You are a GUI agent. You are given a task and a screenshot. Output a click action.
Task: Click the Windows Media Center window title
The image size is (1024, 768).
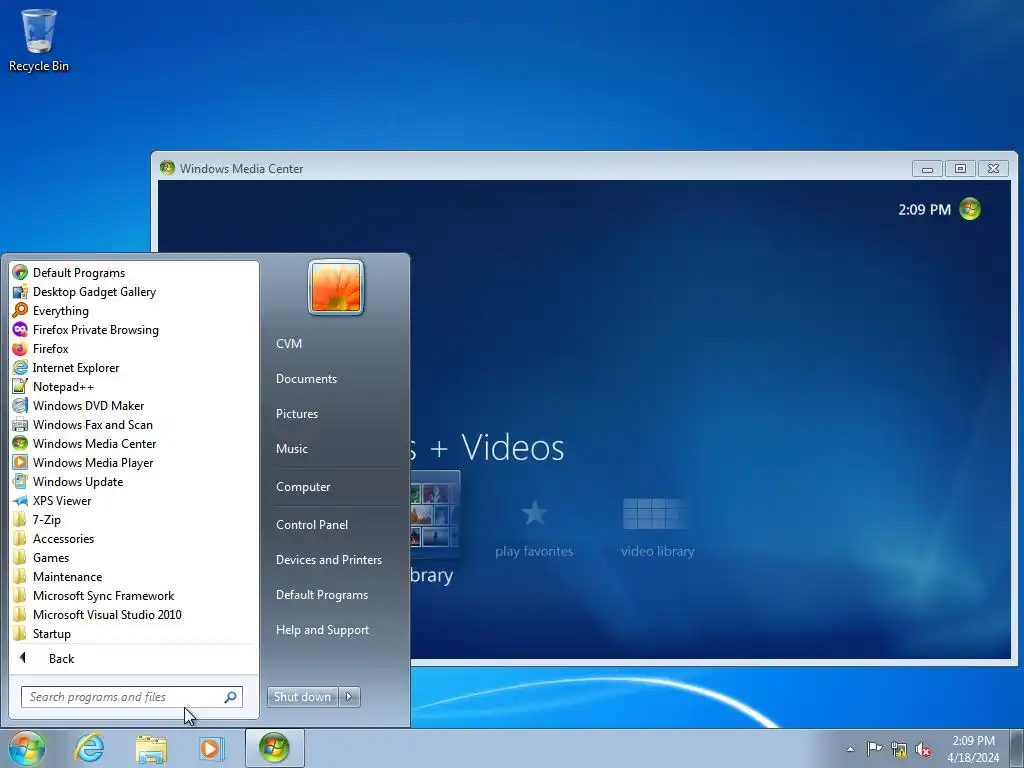click(x=241, y=168)
